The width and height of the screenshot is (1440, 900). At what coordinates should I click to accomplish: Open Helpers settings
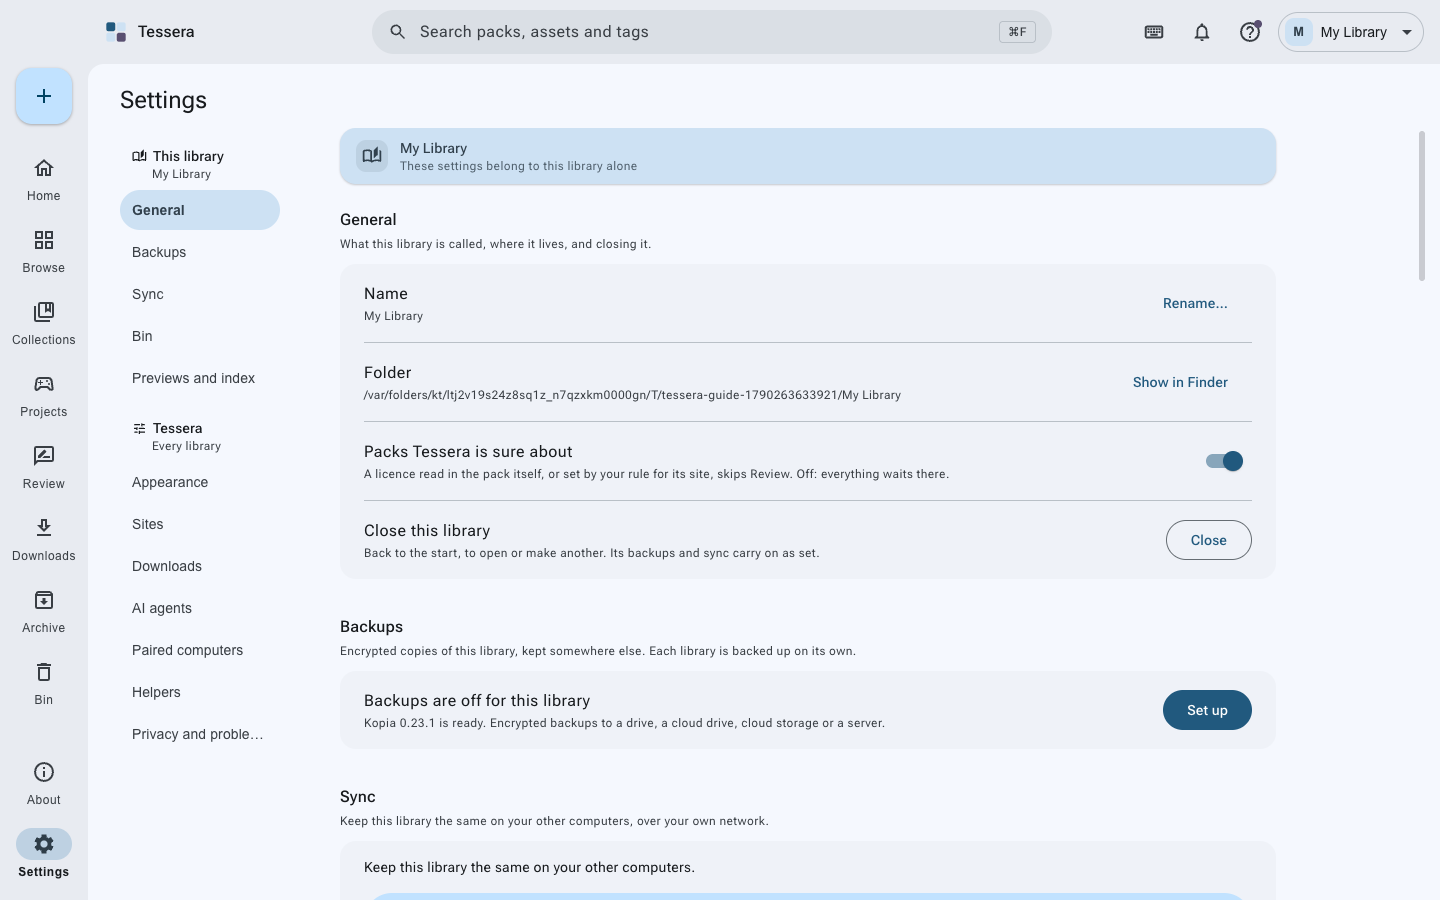pos(200,692)
